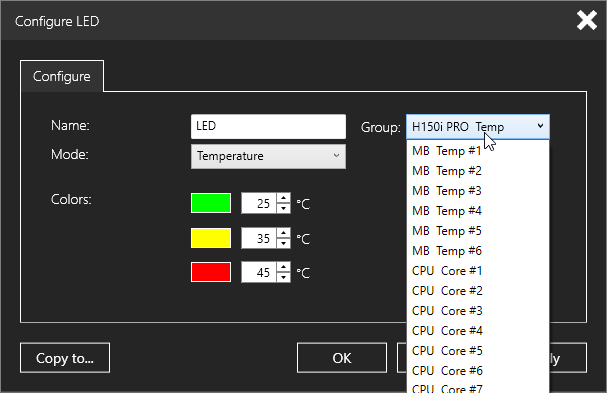Open the Mode dropdown showing Temperature
Image resolution: width=607 pixels, height=393 pixels.
[x=268, y=156]
